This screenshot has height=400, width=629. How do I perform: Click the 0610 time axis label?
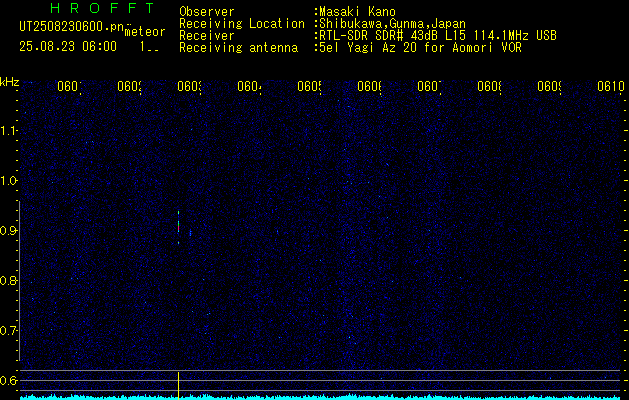pos(611,86)
